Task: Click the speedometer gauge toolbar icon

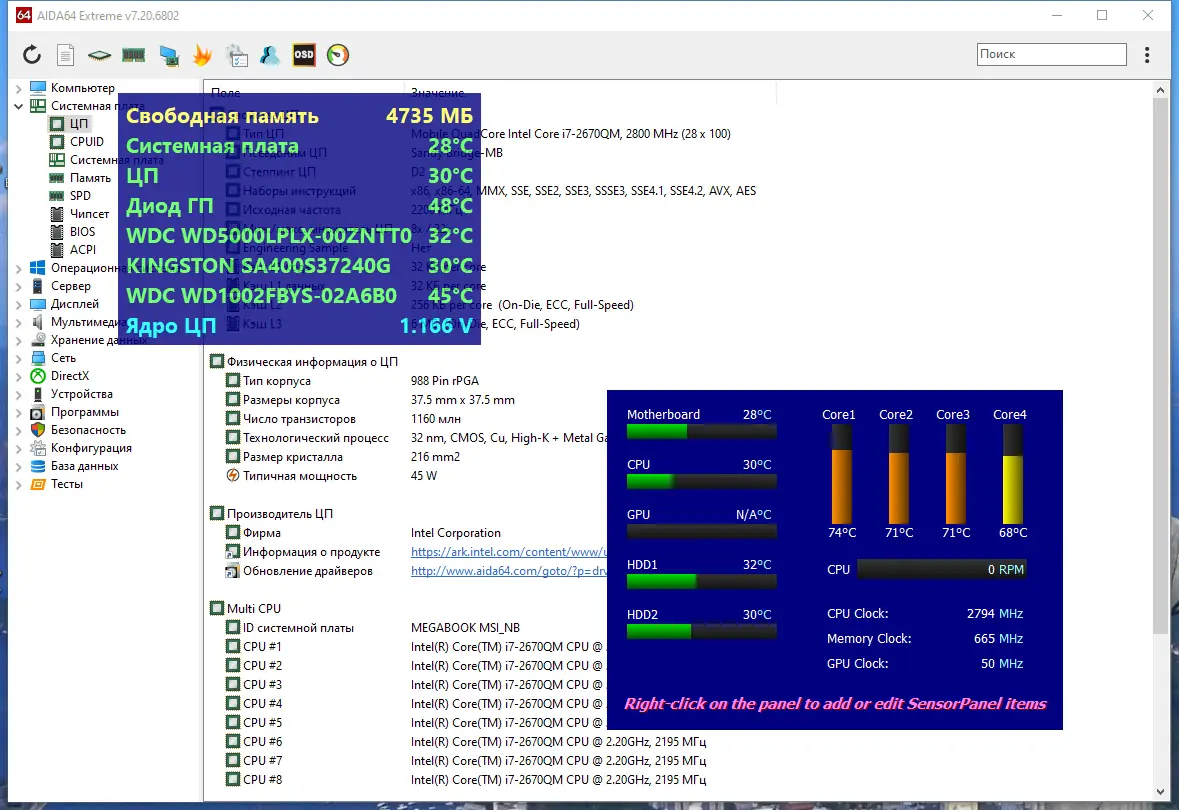Action: (x=338, y=55)
